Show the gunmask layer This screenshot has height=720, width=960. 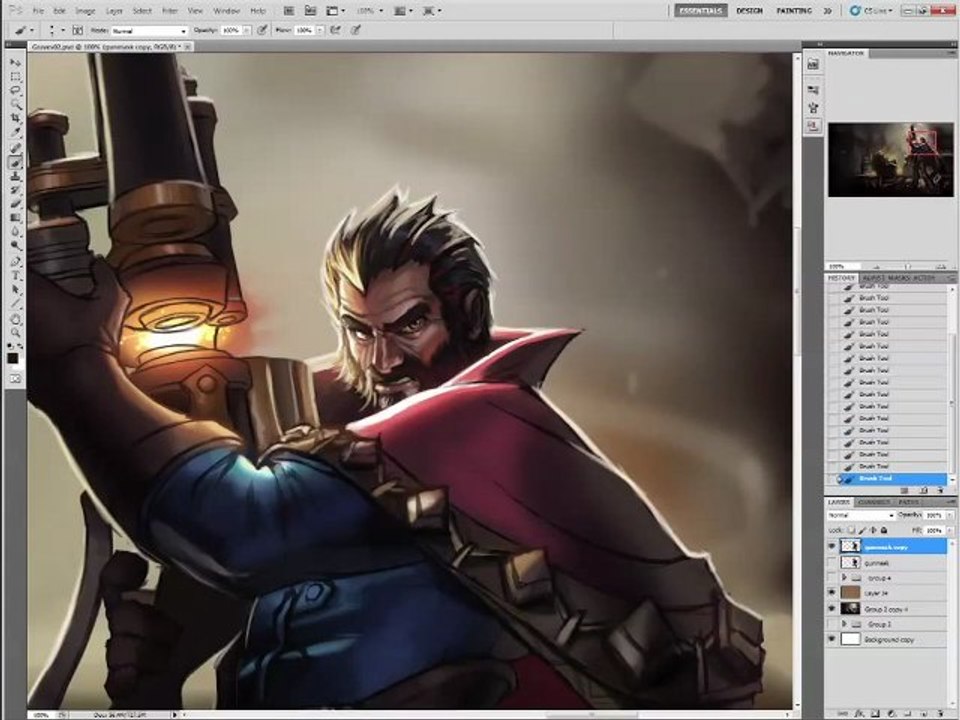[831, 562]
